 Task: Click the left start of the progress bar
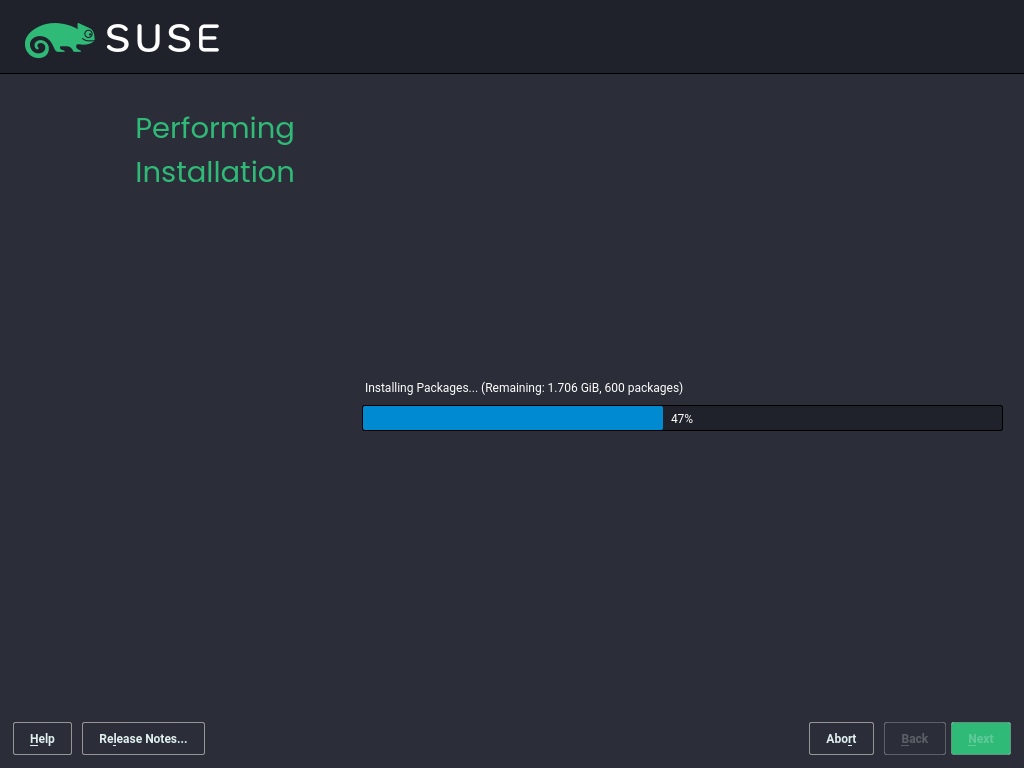(x=367, y=418)
